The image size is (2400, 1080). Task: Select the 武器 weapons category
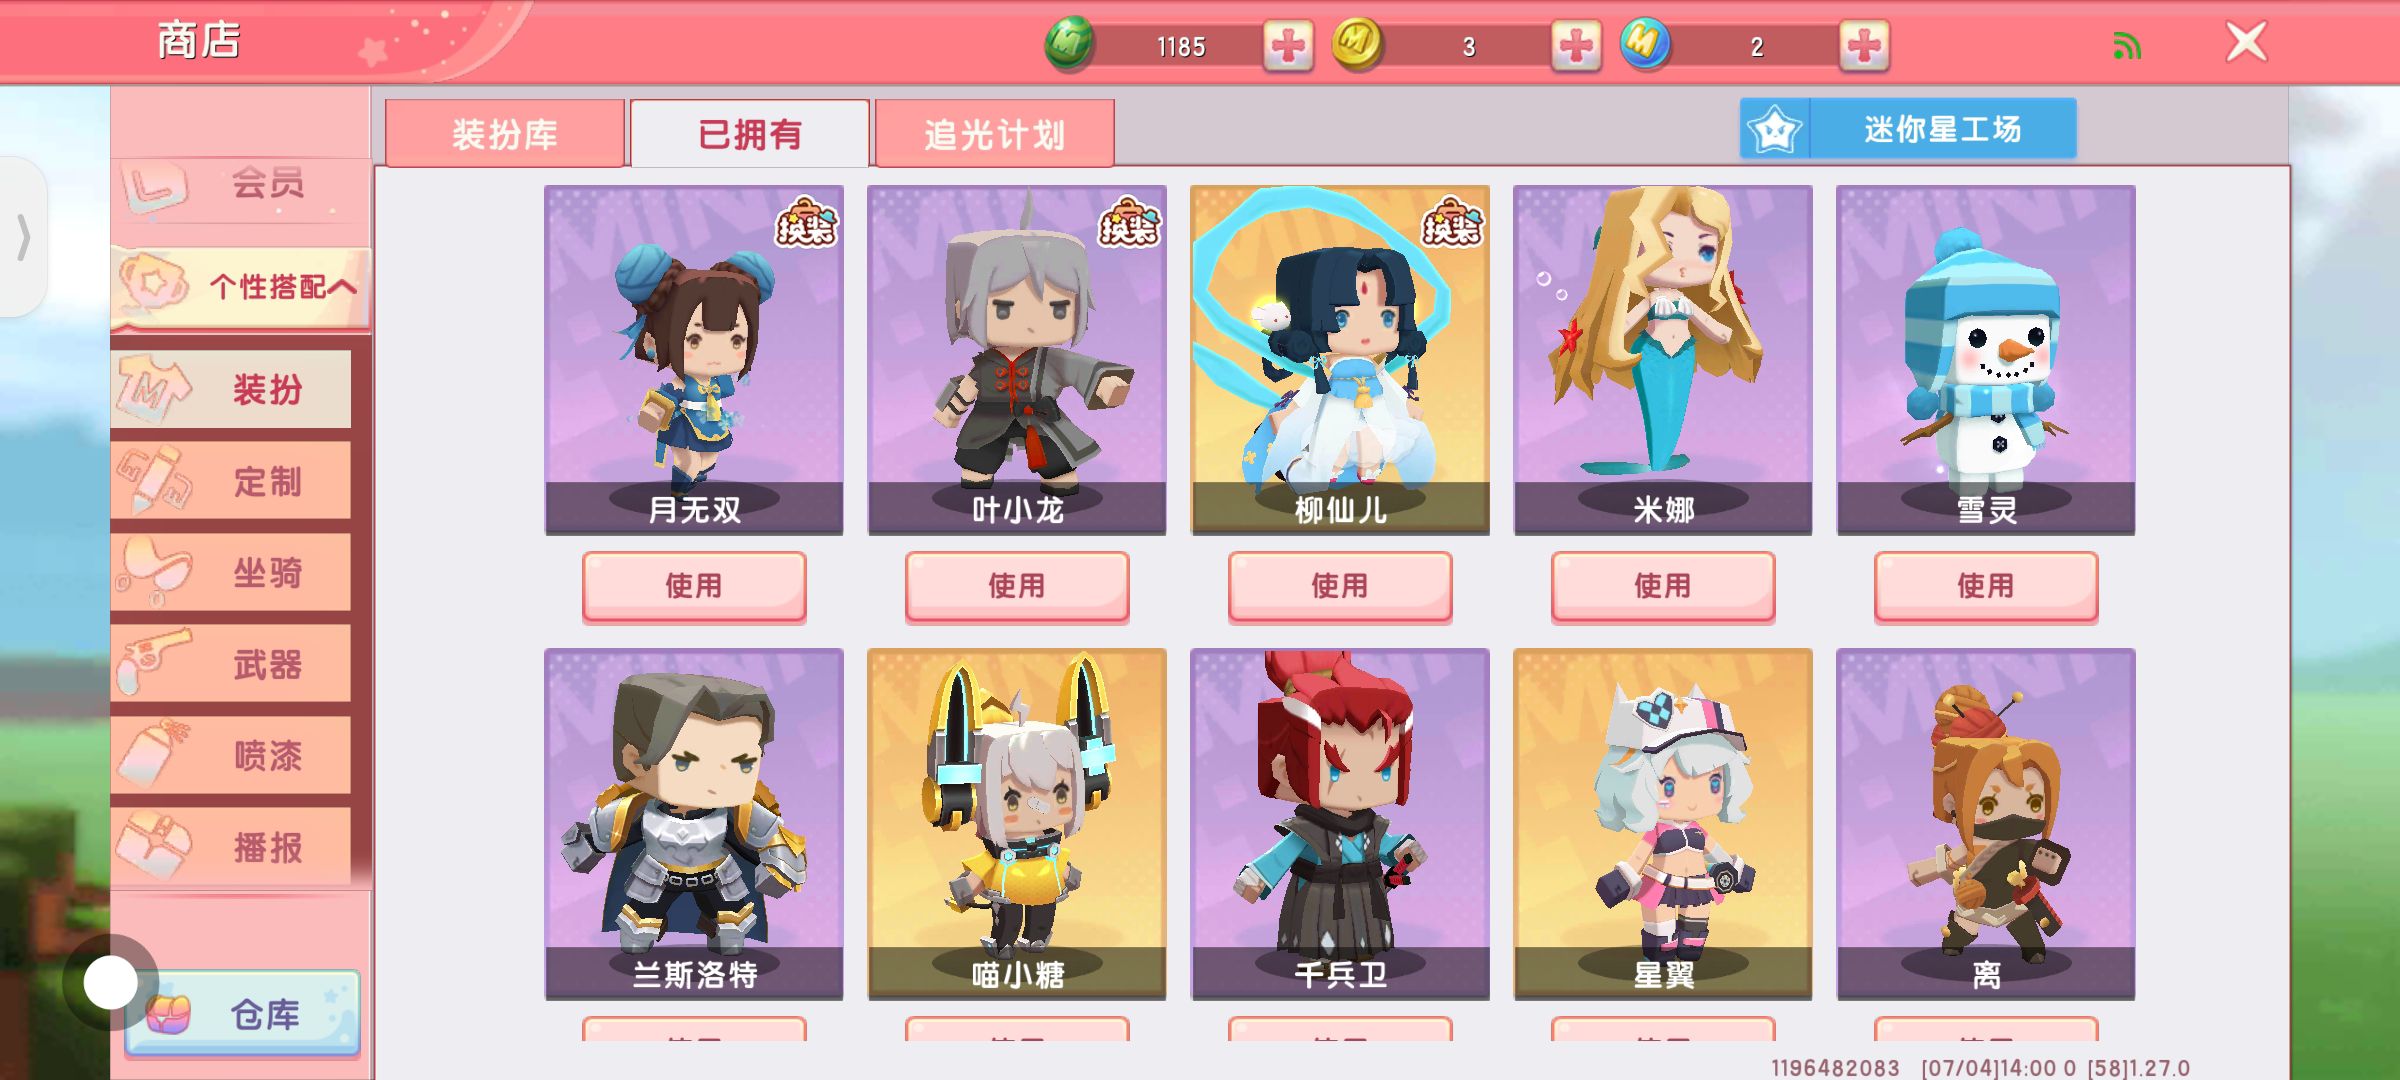(x=232, y=664)
